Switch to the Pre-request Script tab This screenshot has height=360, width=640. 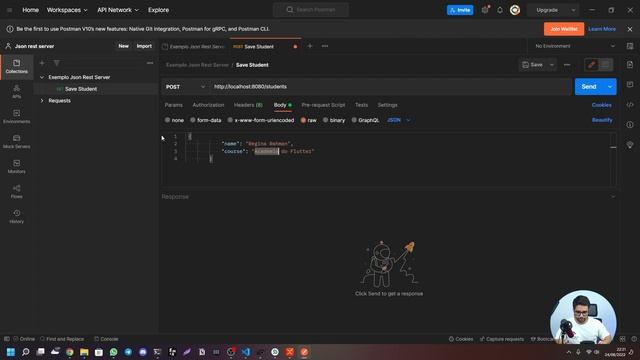click(x=323, y=105)
